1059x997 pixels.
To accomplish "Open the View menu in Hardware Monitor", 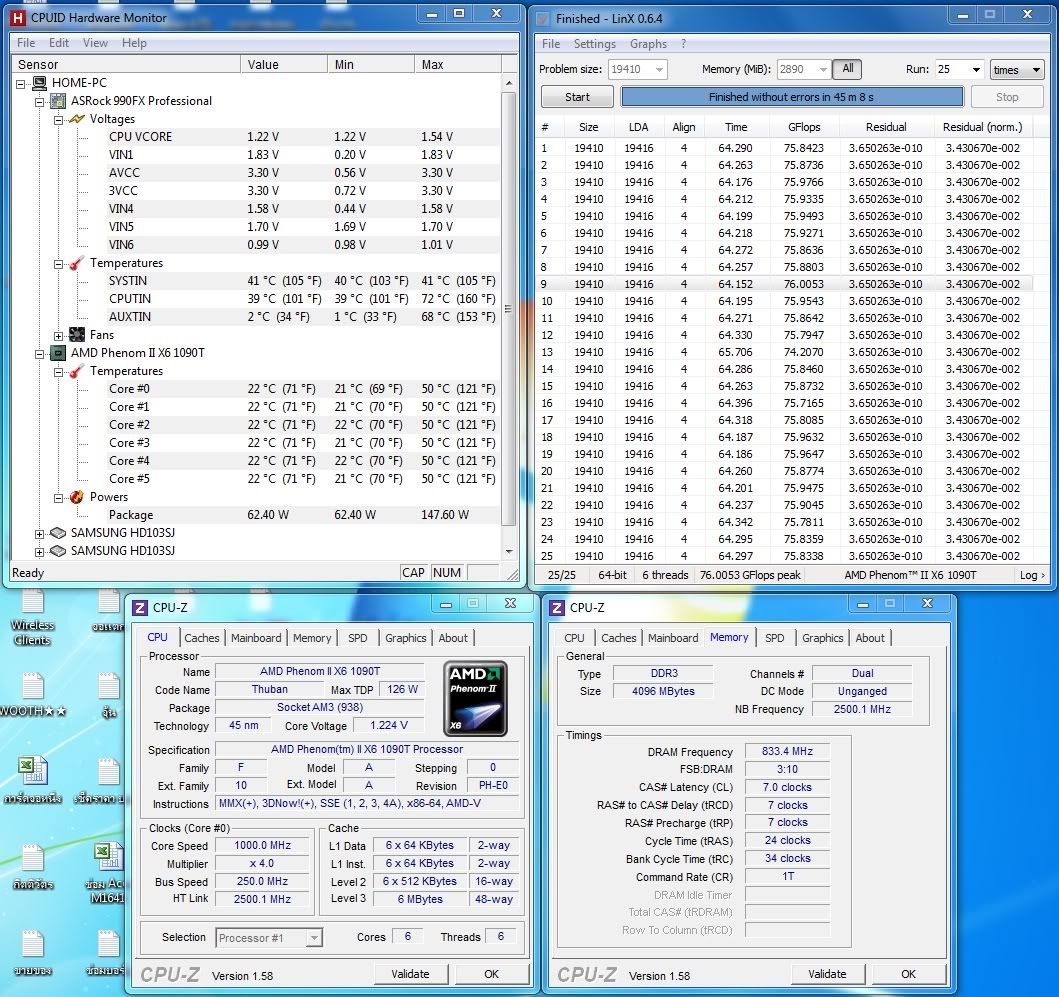I will [x=95, y=43].
